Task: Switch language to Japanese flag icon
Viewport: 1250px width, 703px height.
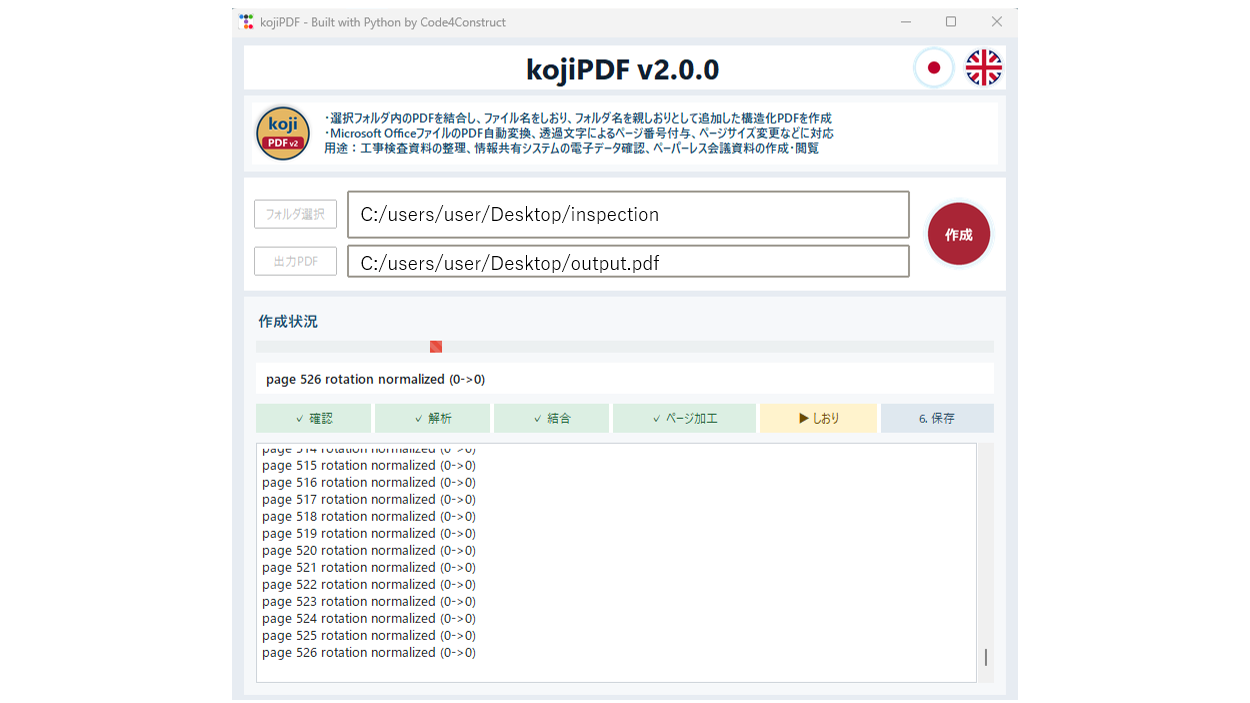Action: pos(934,68)
